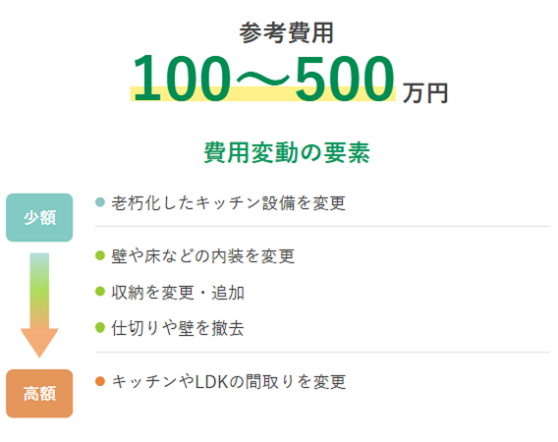Viewport: 558px width, 442px height.
Task: Click the green bullet beside 仕切りや壁を撤去
Action: 100,327
